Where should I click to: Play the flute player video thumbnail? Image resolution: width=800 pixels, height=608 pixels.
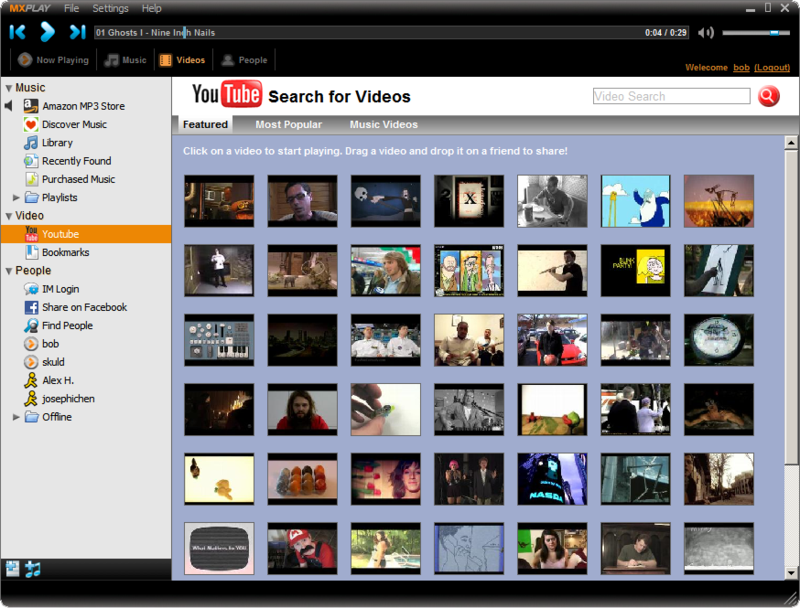point(552,270)
